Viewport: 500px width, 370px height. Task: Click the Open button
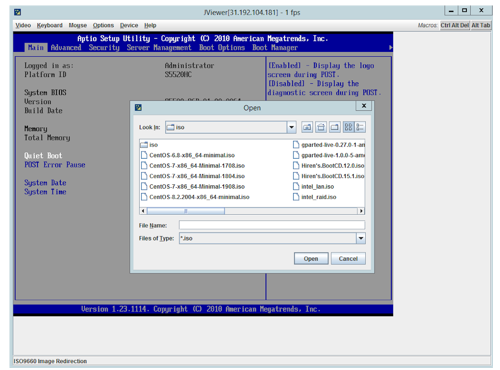pos(311,259)
